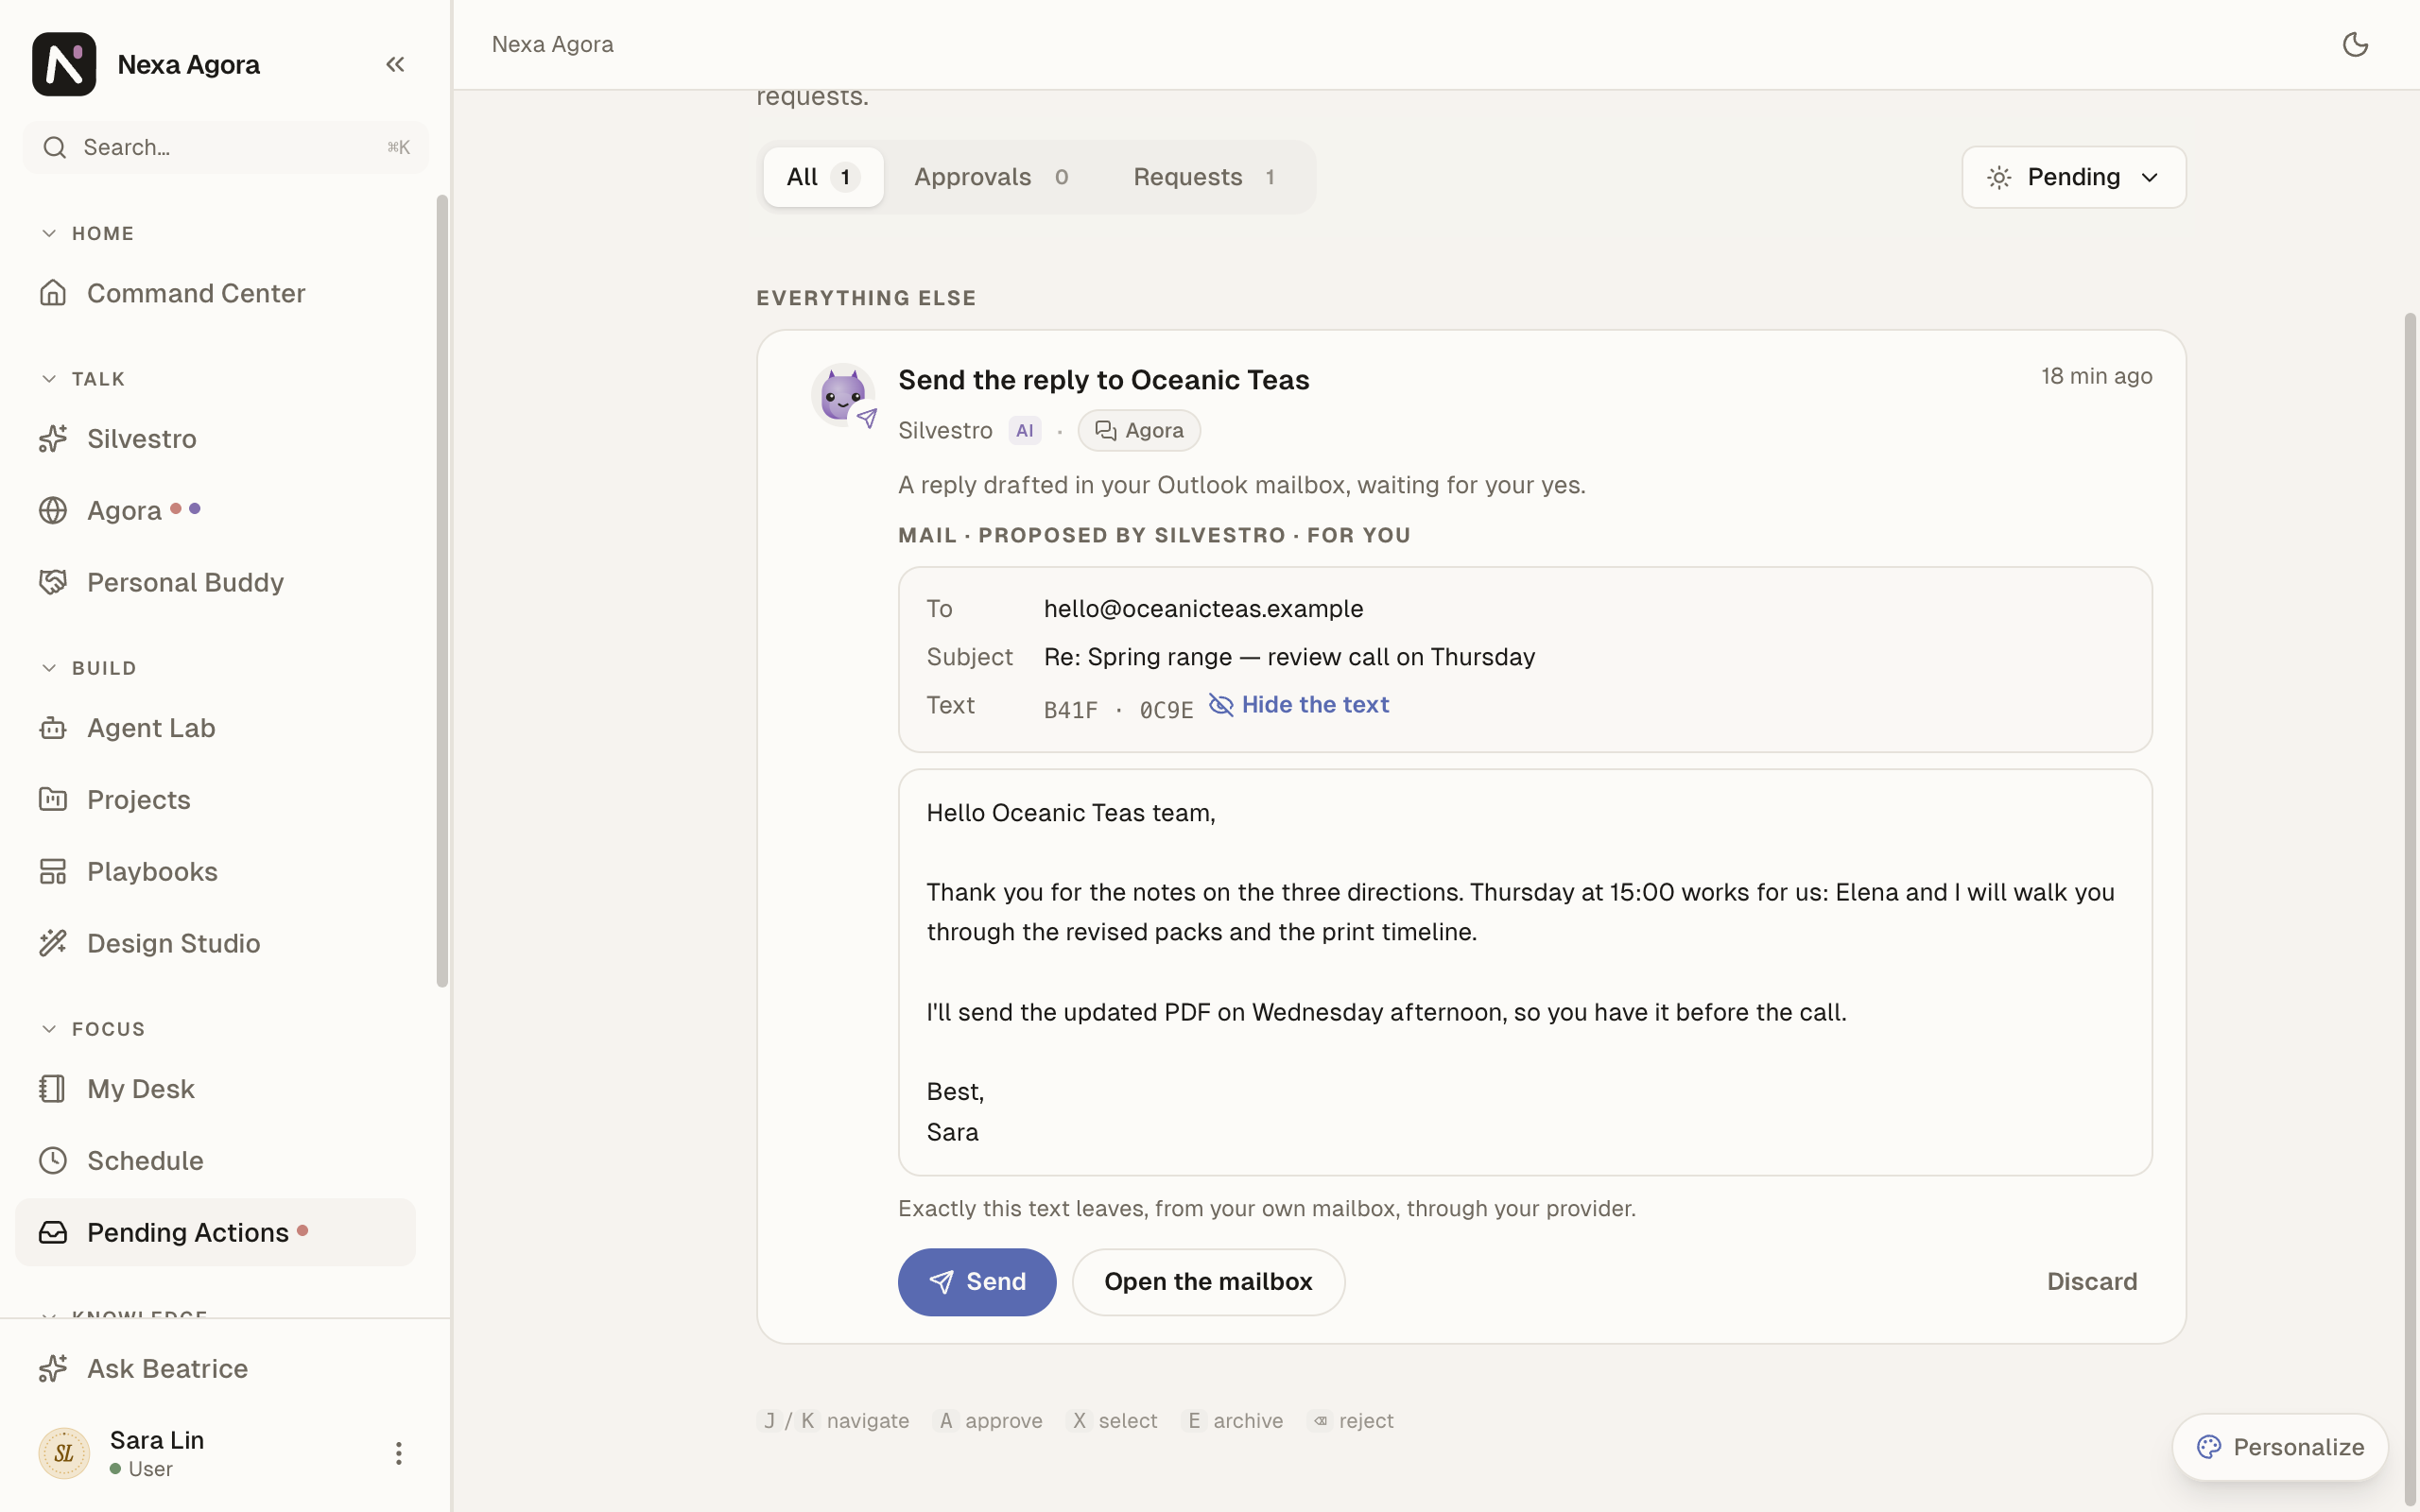This screenshot has height=1512, width=2420.
Task: Open Pending Actions inbox icon
Action: point(53,1232)
